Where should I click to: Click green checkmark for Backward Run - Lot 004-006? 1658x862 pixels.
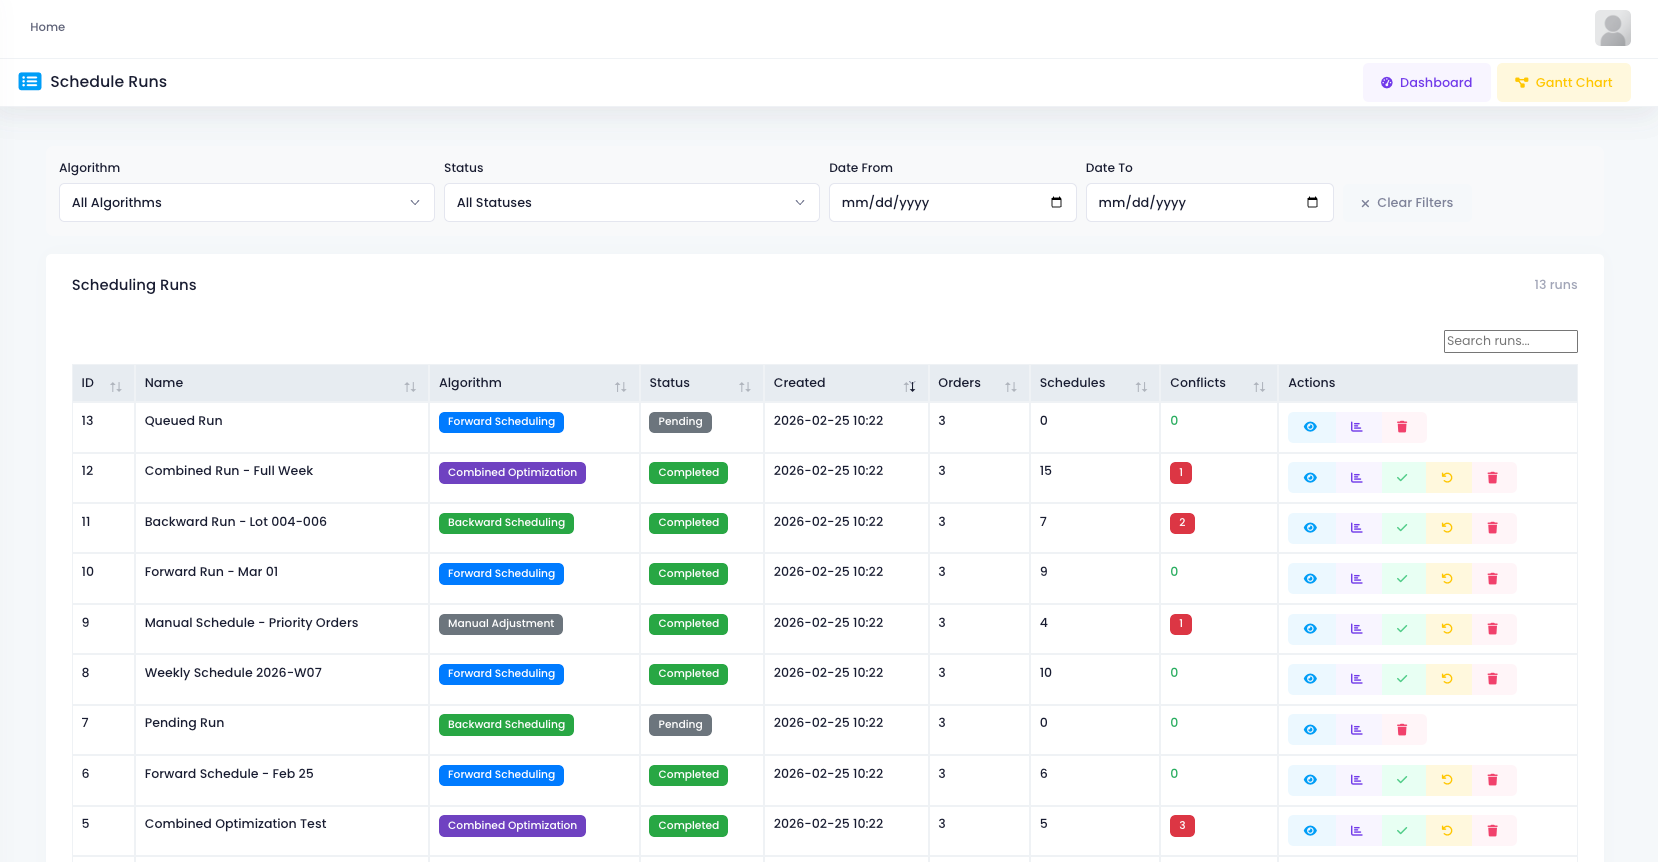1402,528
